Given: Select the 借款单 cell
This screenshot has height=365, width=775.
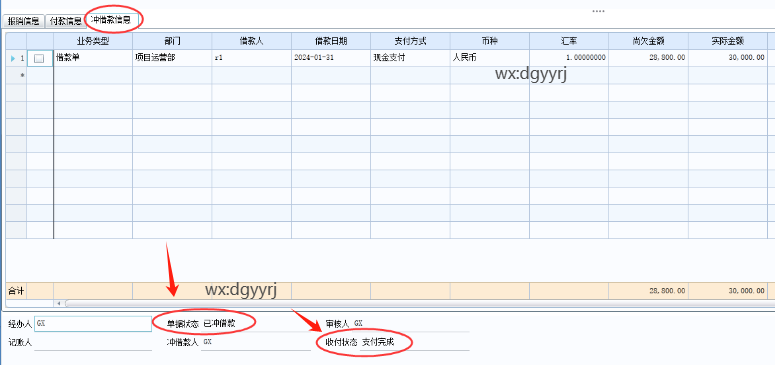Looking at the screenshot, I should (93, 58).
